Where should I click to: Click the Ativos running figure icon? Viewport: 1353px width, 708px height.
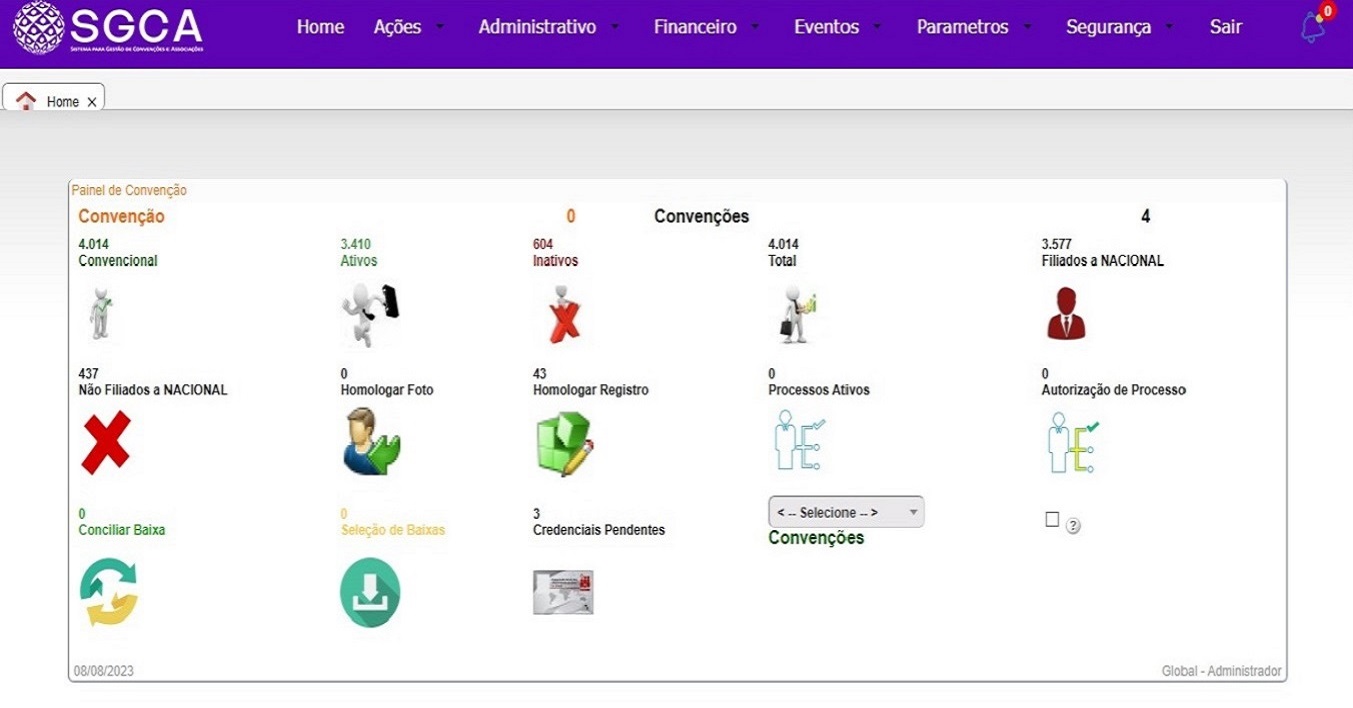[369, 314]
